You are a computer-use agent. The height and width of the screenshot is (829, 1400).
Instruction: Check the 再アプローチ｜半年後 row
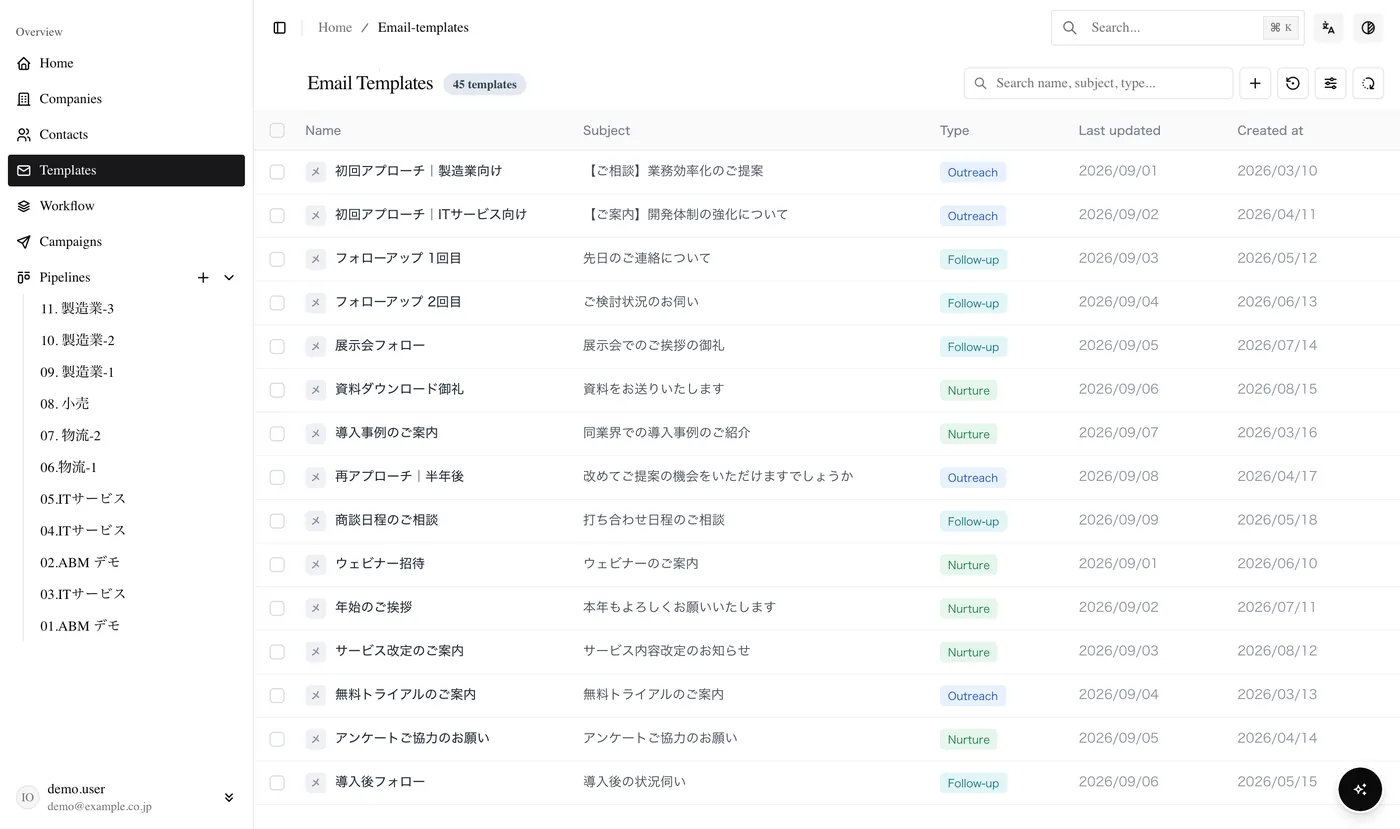tap(277, 477)
